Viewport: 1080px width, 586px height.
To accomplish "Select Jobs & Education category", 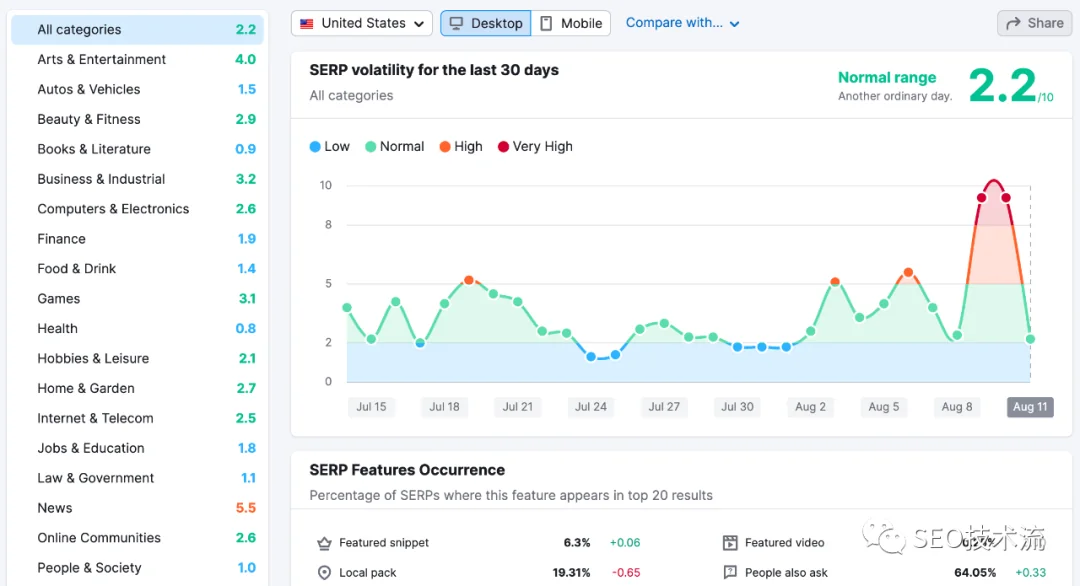I will pyautogui.click(x=137, y=448).
